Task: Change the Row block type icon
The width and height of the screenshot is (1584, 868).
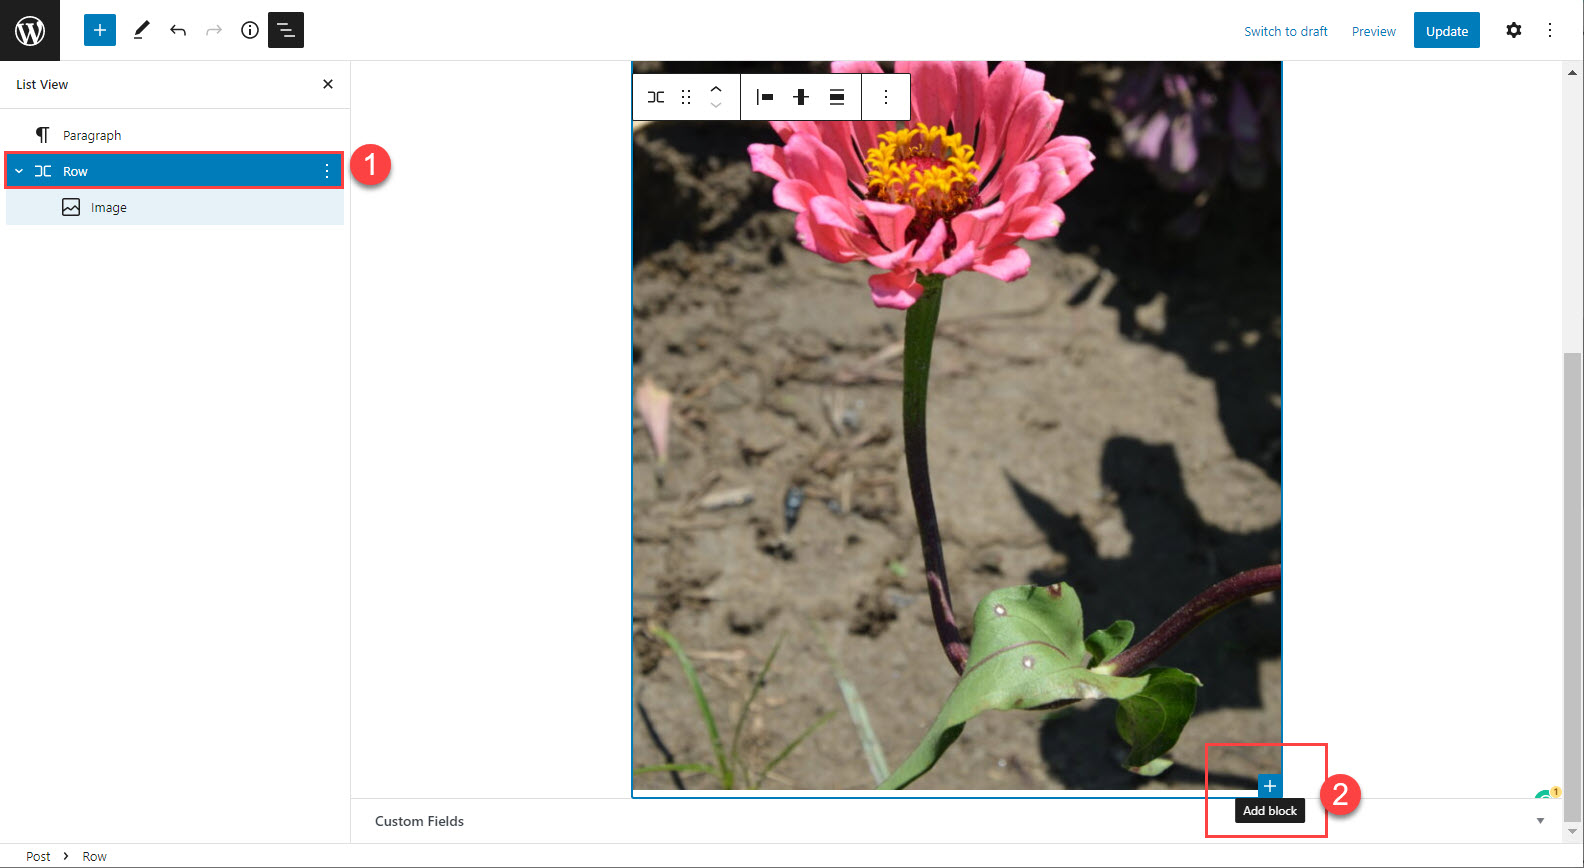Action: pos(656,97)
